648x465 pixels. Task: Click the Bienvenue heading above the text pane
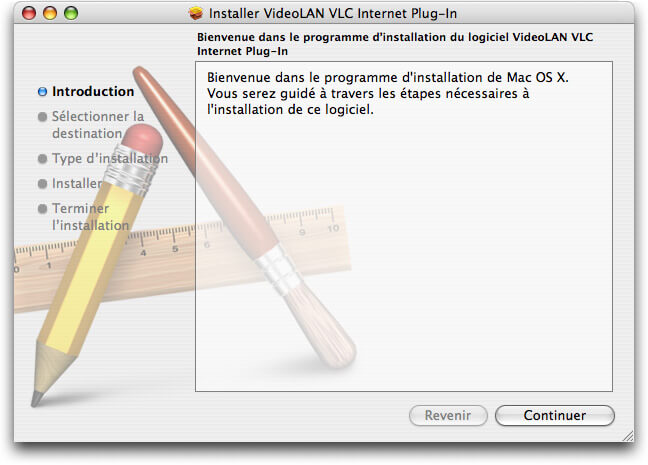pos(395,44)
